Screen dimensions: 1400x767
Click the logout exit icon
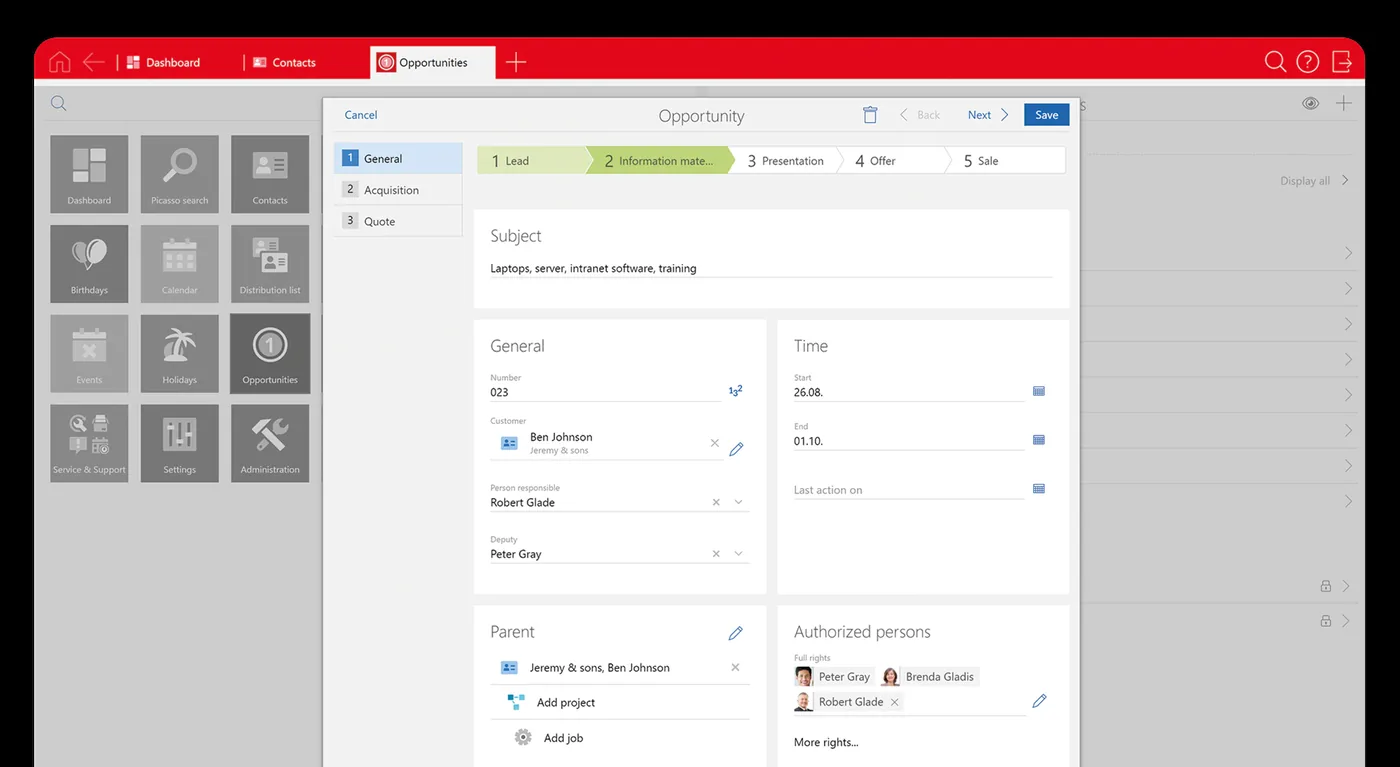(1342, 62)
